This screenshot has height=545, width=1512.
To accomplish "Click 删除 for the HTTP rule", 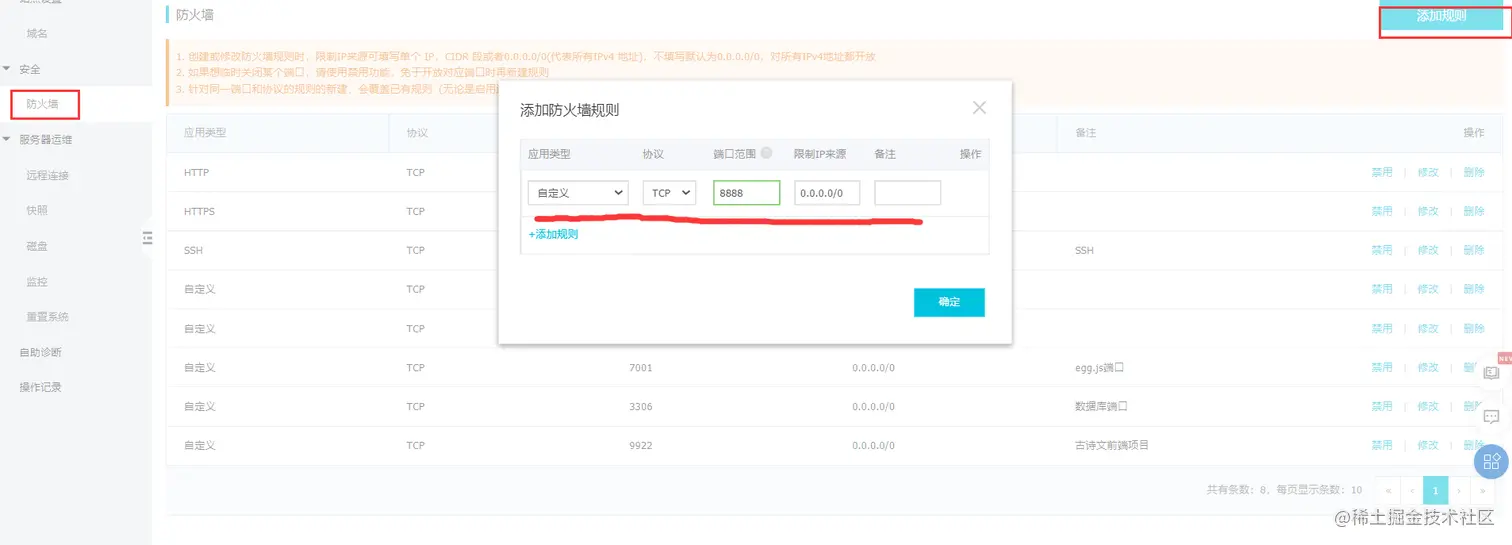I will 1474,172.
